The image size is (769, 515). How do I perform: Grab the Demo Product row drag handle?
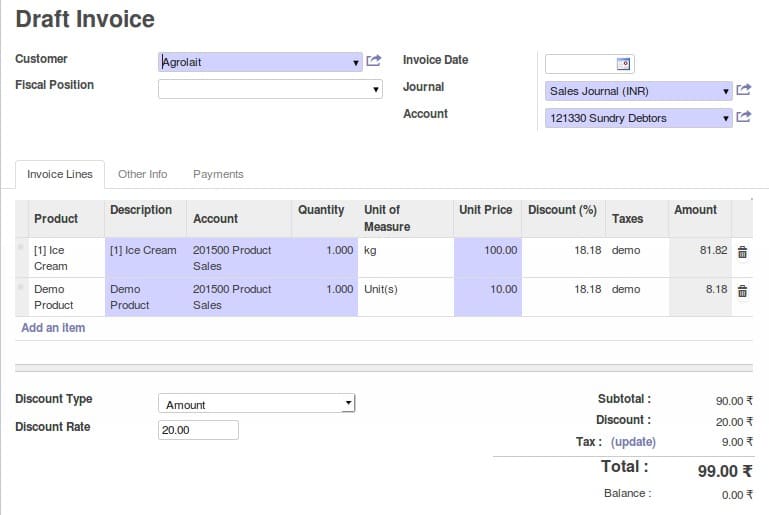pos(21,287)
